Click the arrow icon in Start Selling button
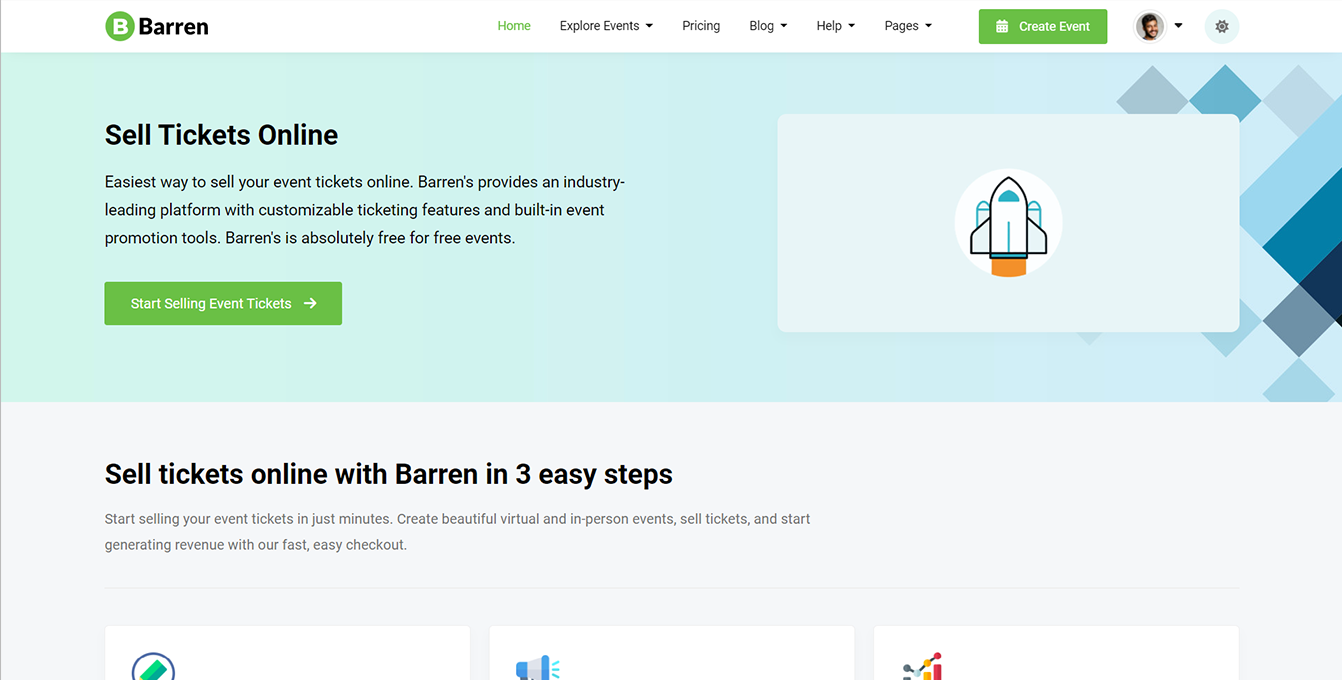Screen dimensions: 1342x680 pyautogui.click(x=310, y=303)
